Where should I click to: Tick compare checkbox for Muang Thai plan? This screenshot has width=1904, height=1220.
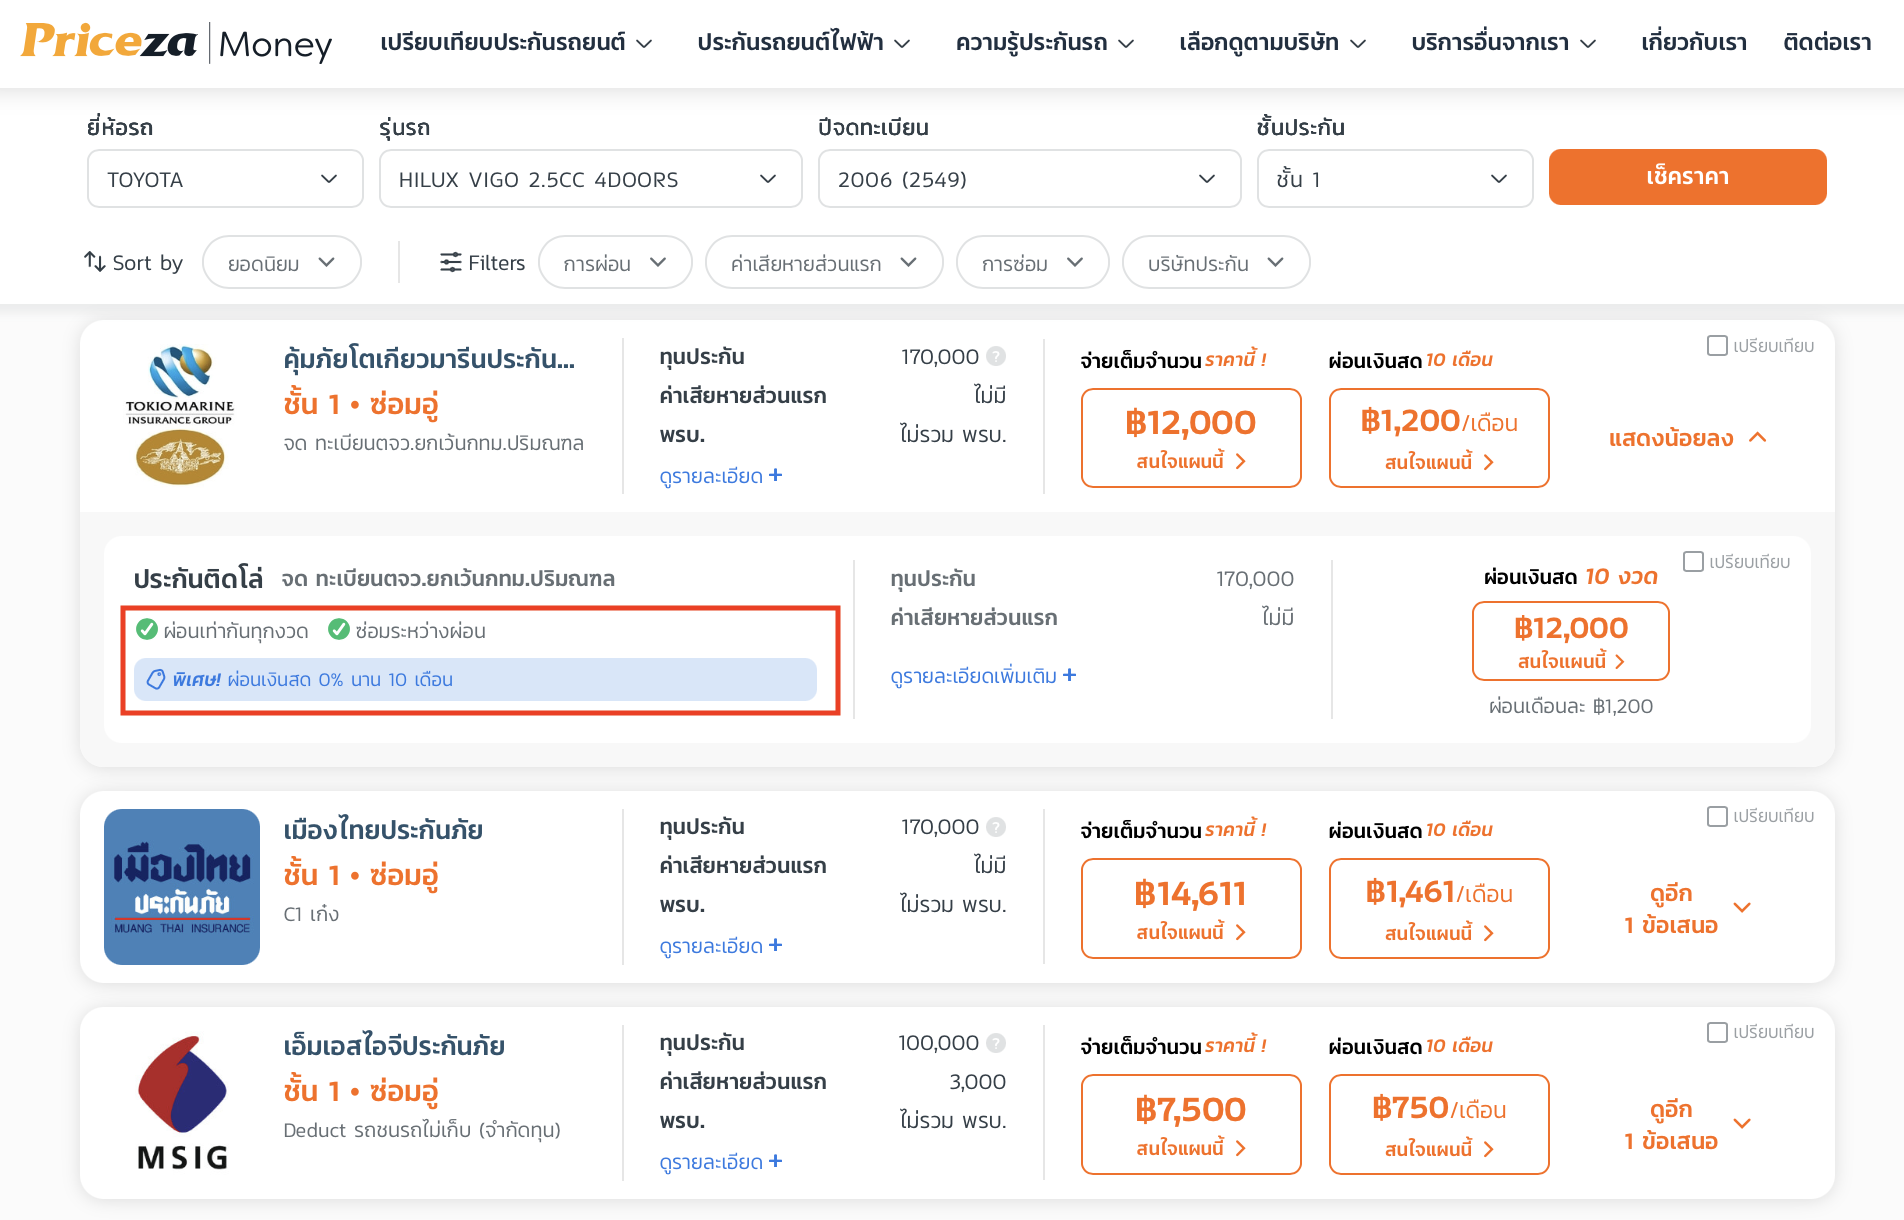point(1717,816)
